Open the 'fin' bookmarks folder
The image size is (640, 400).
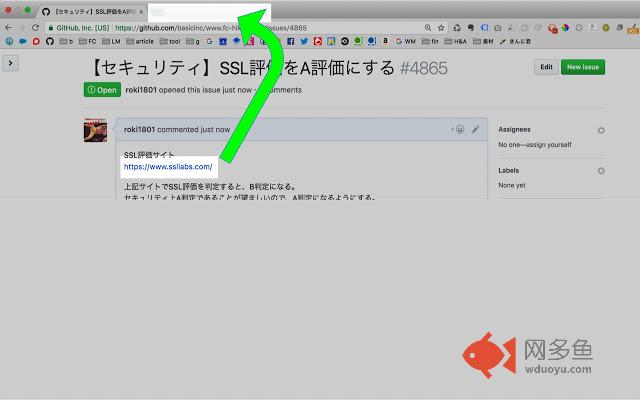pos(430,41)
